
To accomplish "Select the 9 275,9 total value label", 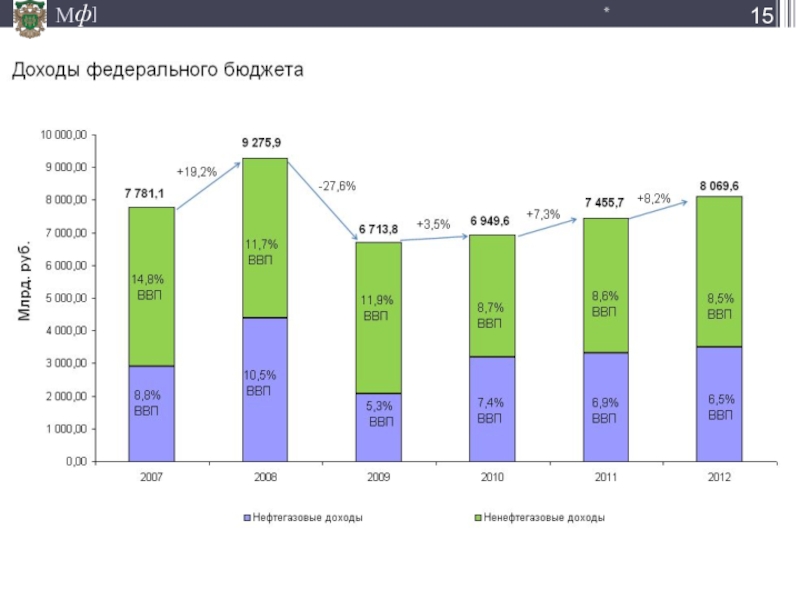I will click(261, 143).
